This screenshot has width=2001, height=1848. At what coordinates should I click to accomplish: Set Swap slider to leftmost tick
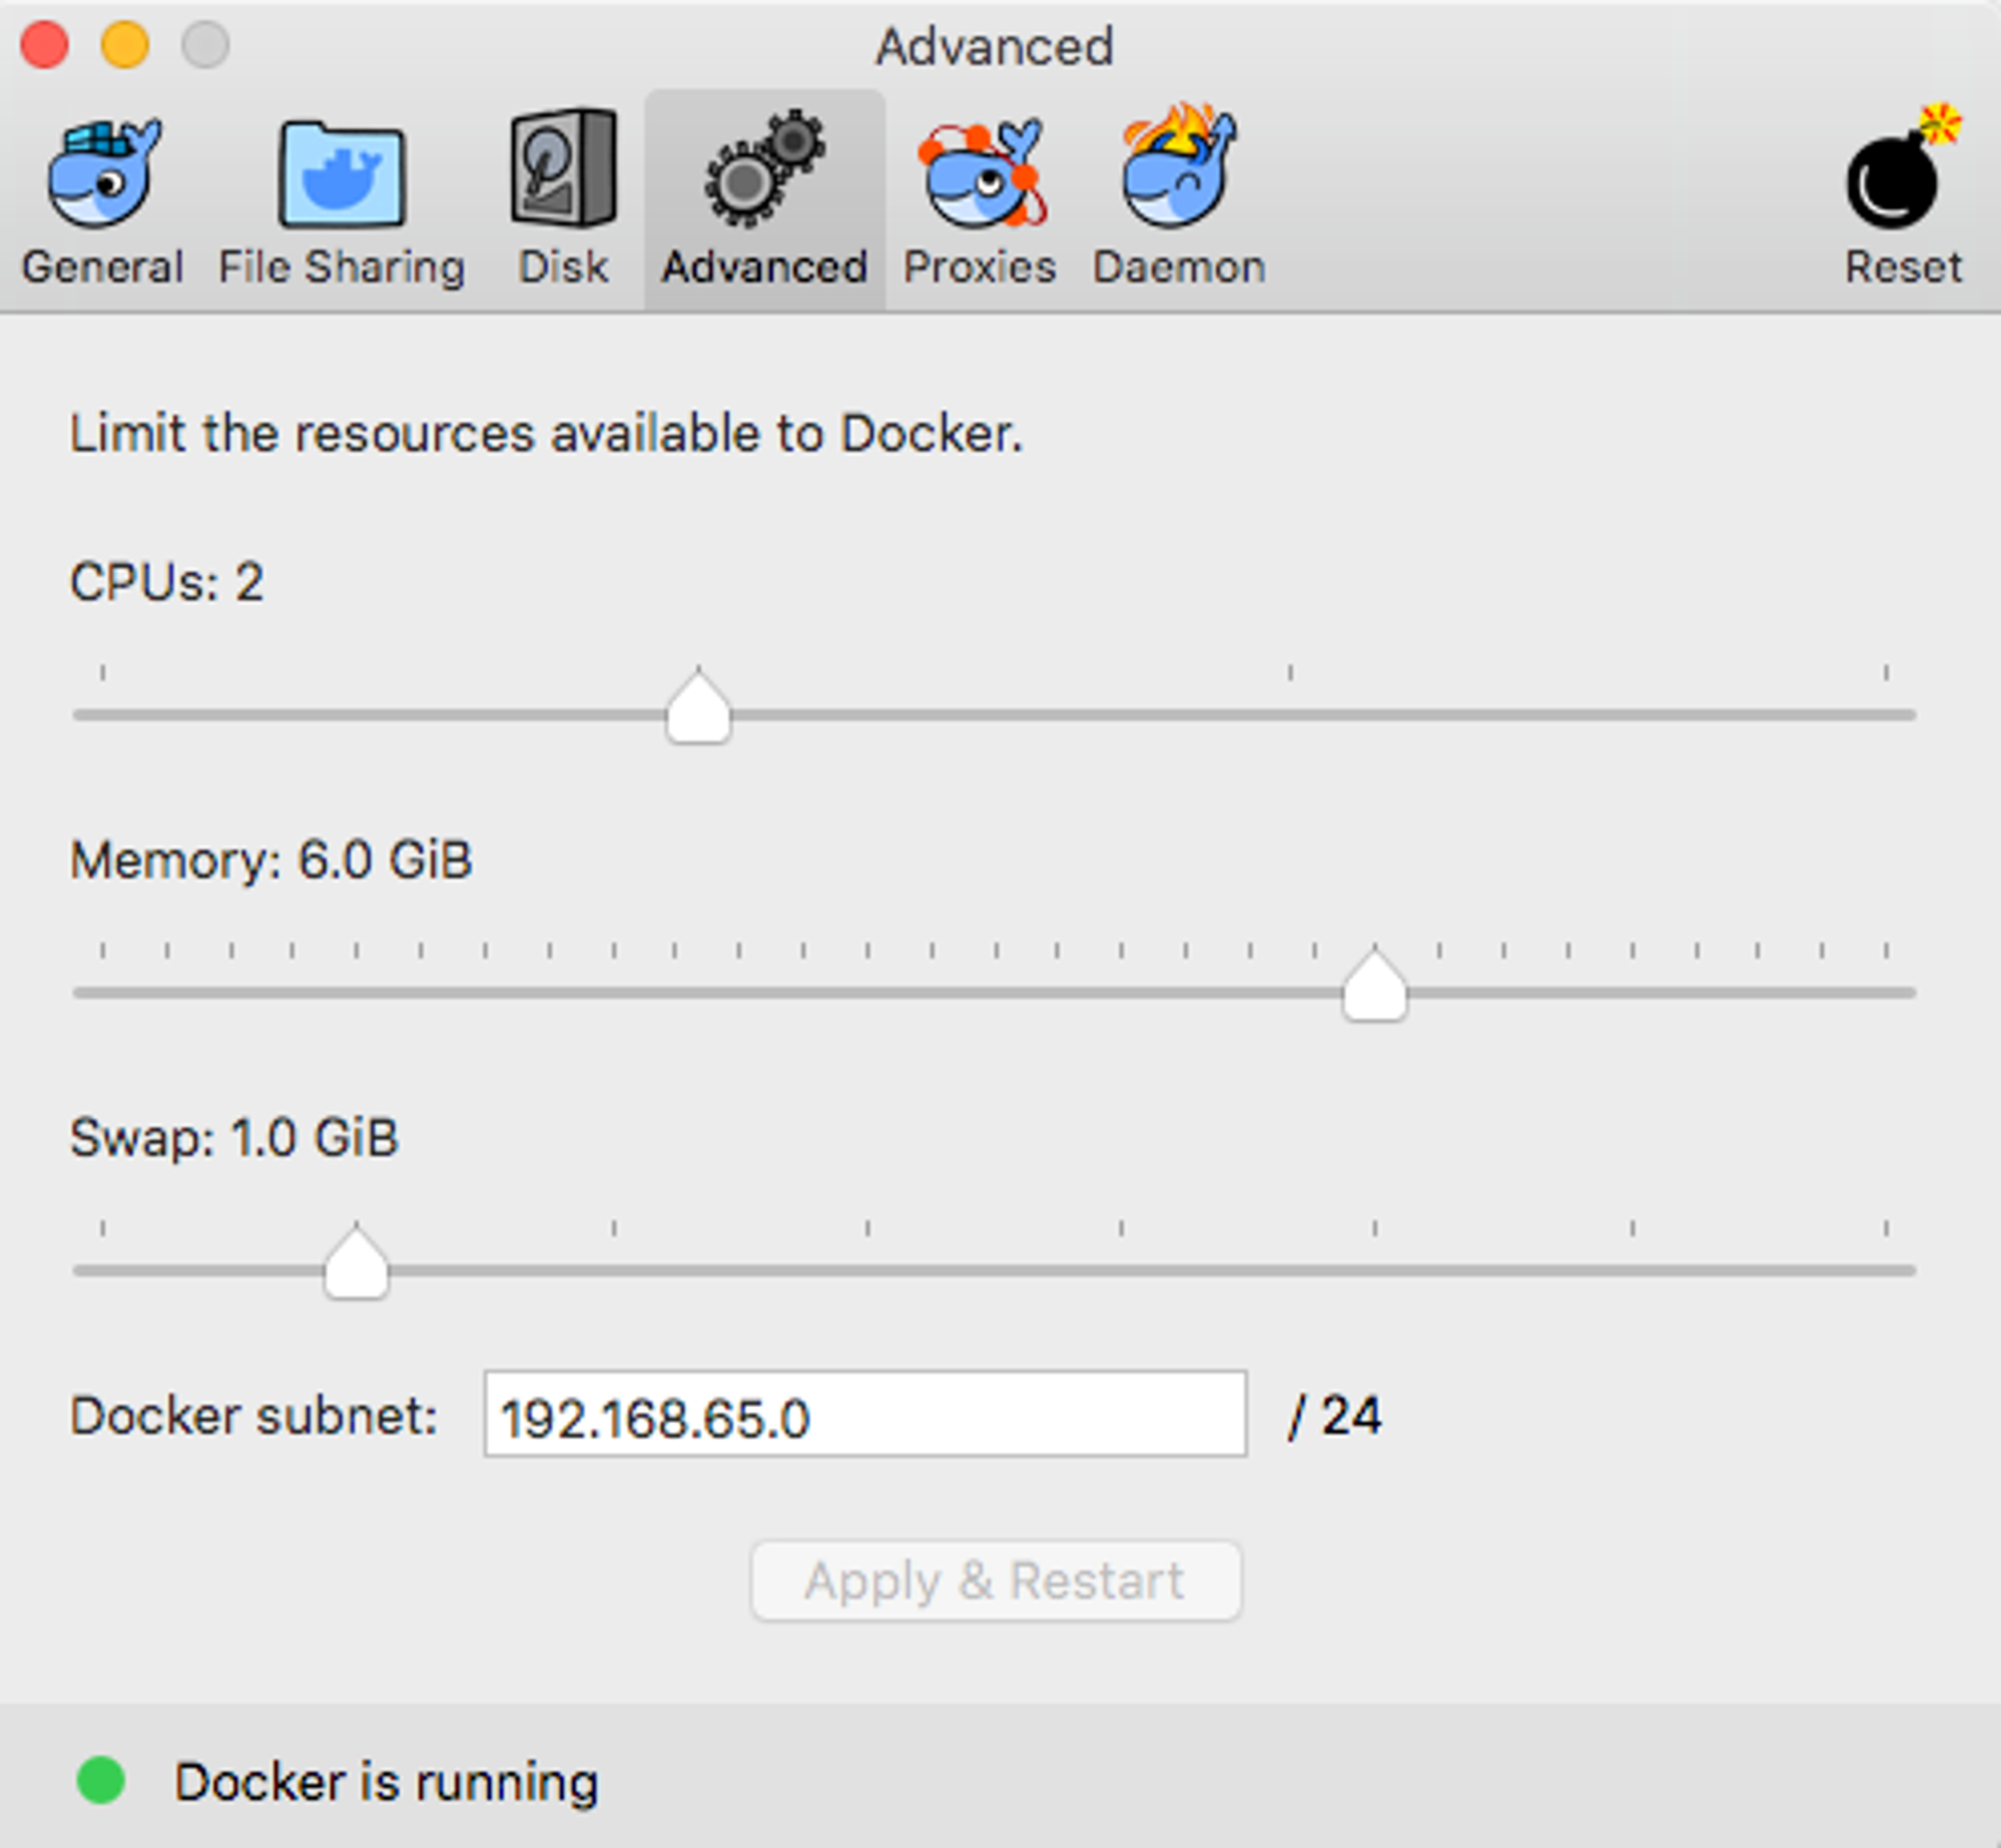(103, 1270)
